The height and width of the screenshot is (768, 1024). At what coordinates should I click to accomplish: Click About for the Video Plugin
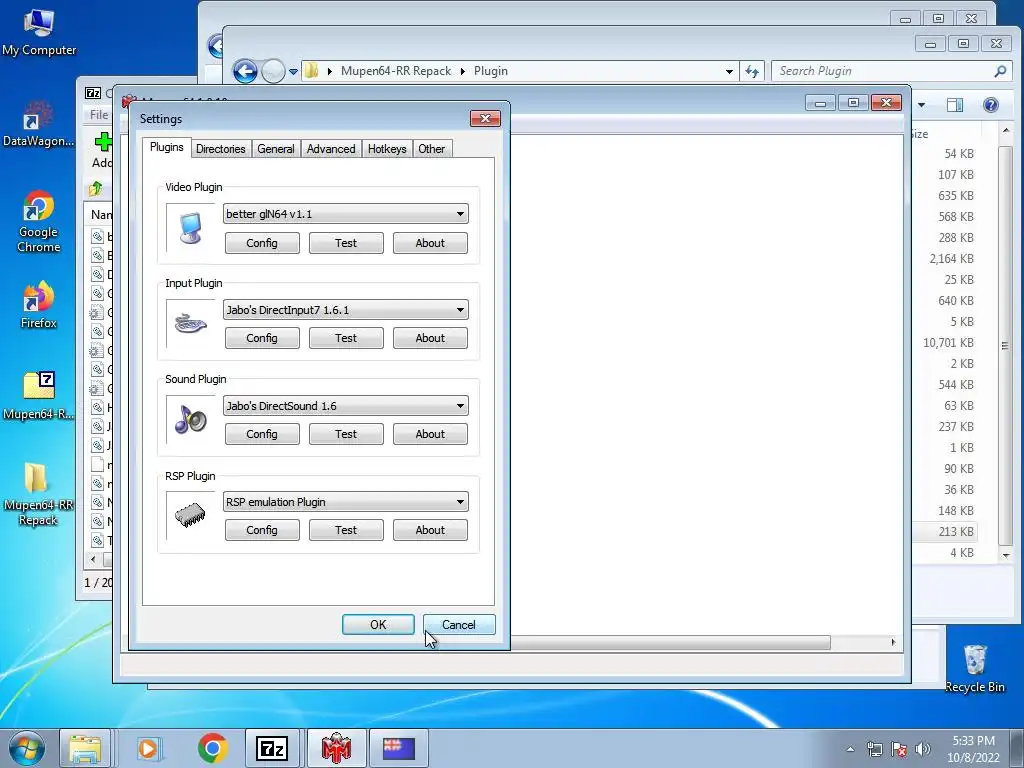click(430, 243)
